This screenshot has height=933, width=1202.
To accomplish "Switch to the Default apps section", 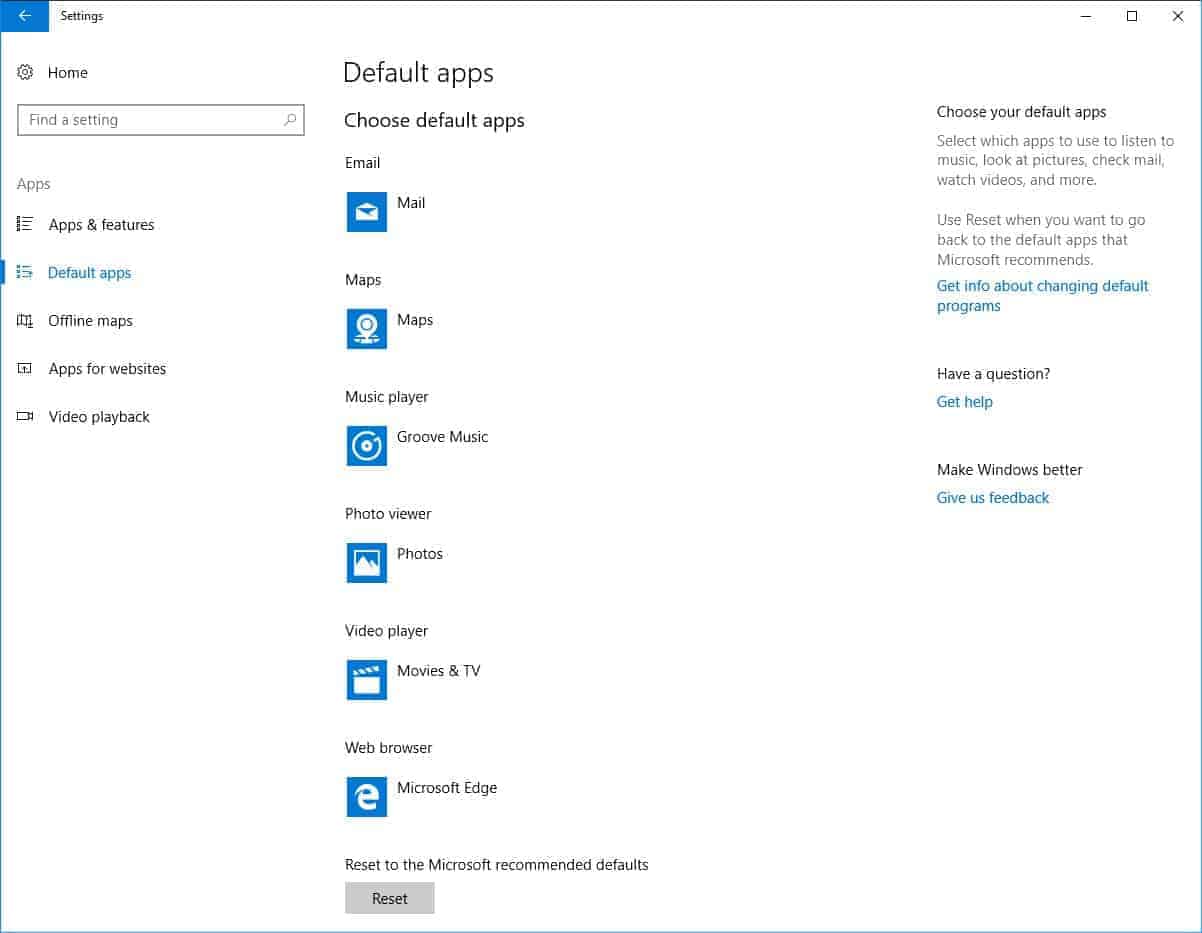I will pos(89,272).
